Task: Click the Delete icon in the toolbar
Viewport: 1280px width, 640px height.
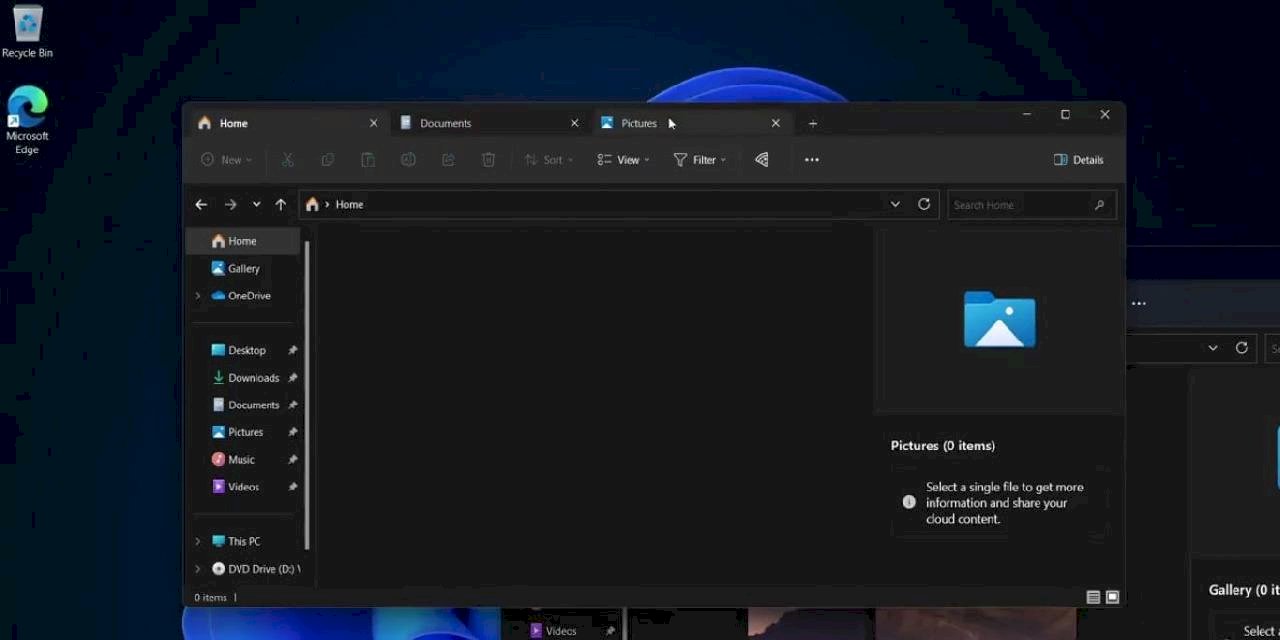Action: point(488,159)
